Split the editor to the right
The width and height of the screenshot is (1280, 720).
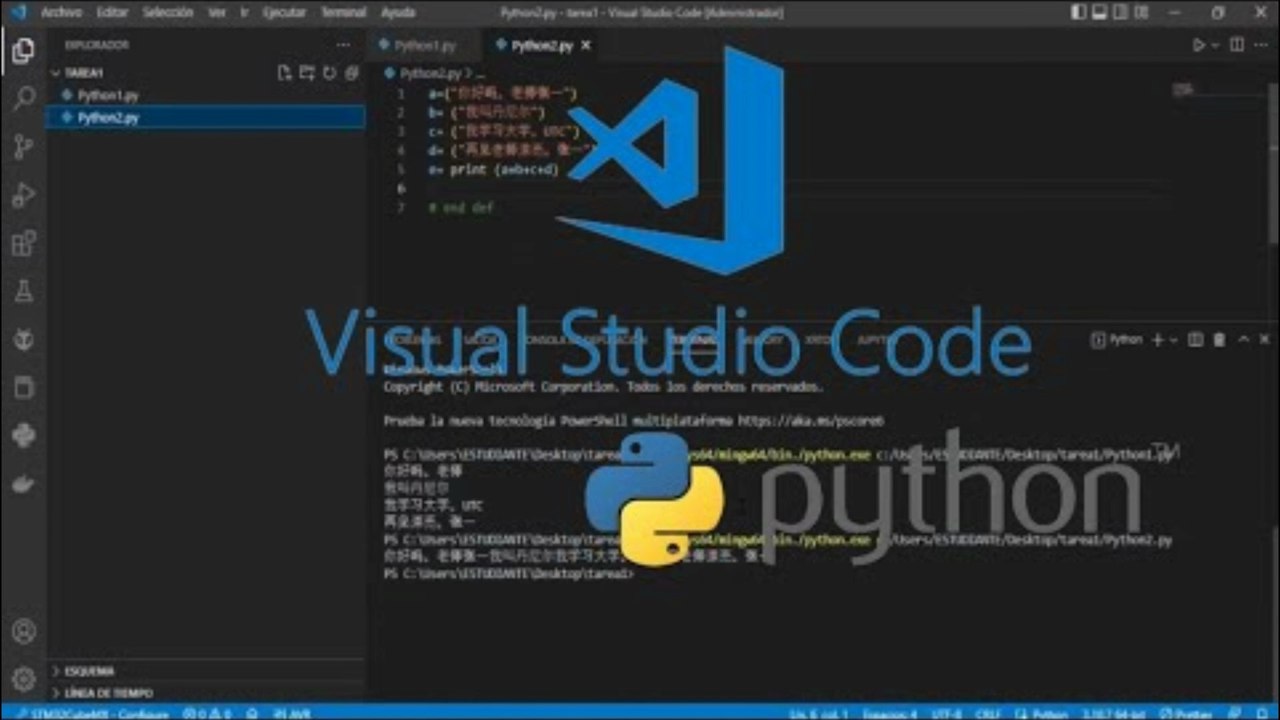(1237, 45)
